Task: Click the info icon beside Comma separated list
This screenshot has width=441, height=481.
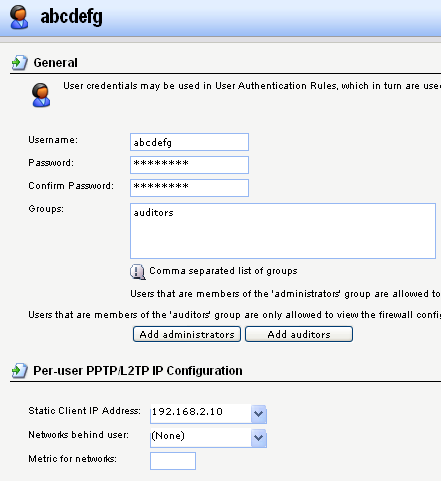Action: pyautogui.click(x=138, y=272)
